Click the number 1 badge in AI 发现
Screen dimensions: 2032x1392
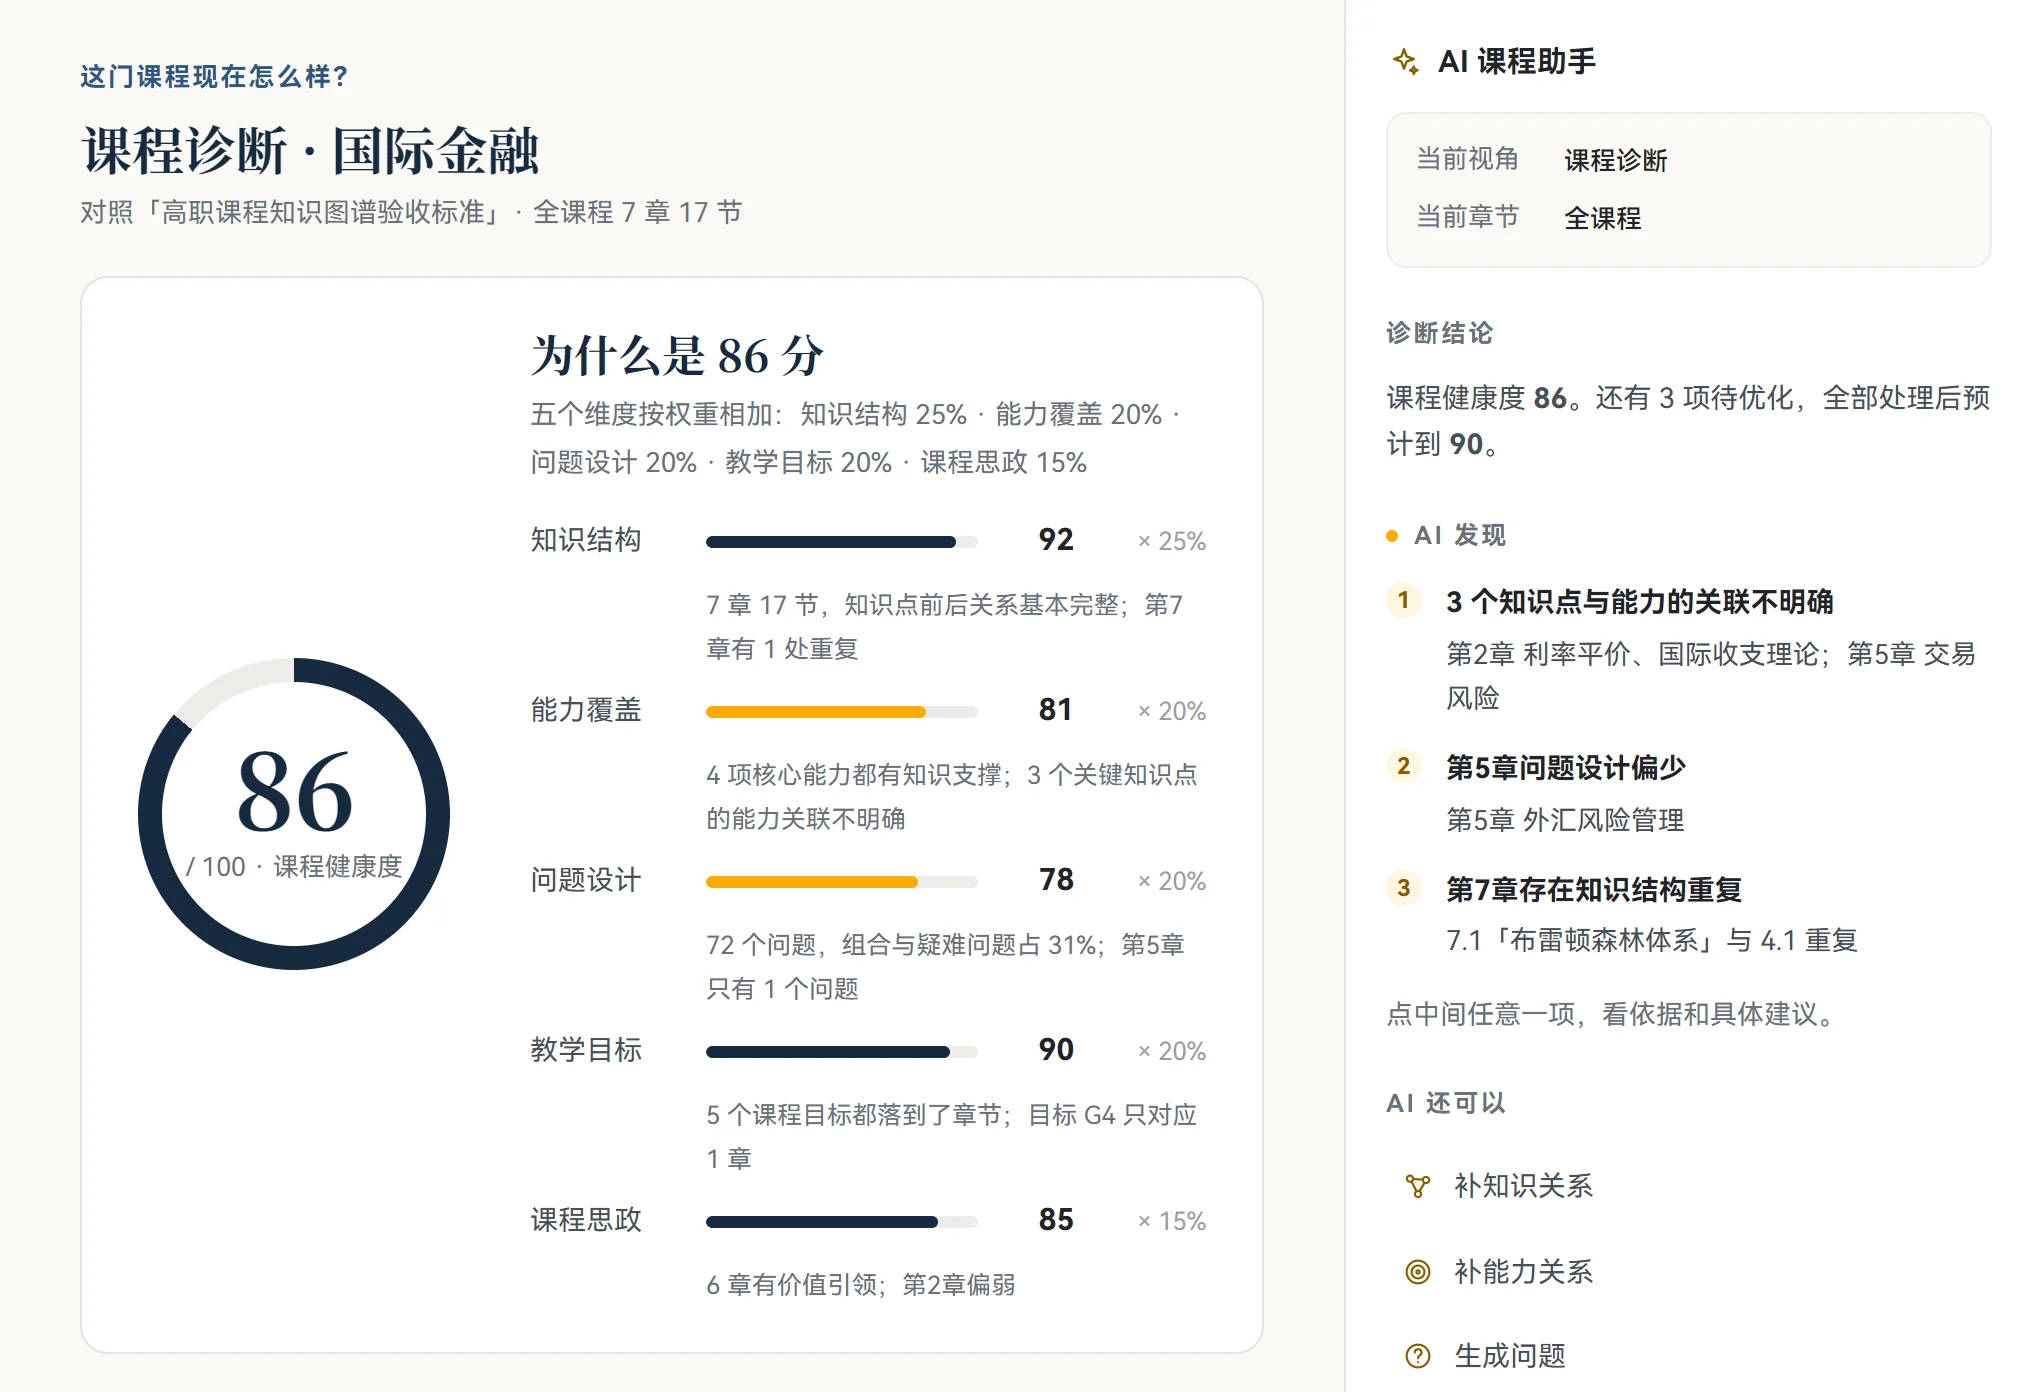click(x=1403, y=600)
